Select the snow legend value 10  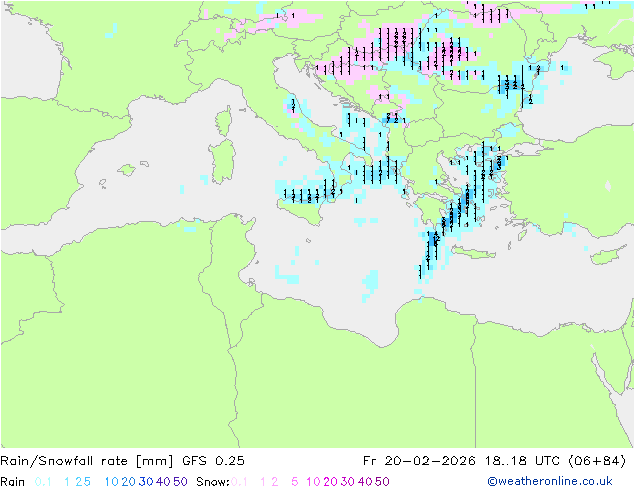(313, 482)
